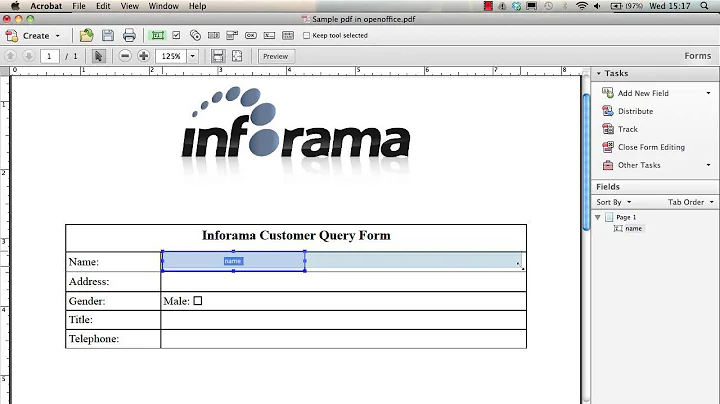
Task: Open the Create menu button
Action: coord(33,35)
